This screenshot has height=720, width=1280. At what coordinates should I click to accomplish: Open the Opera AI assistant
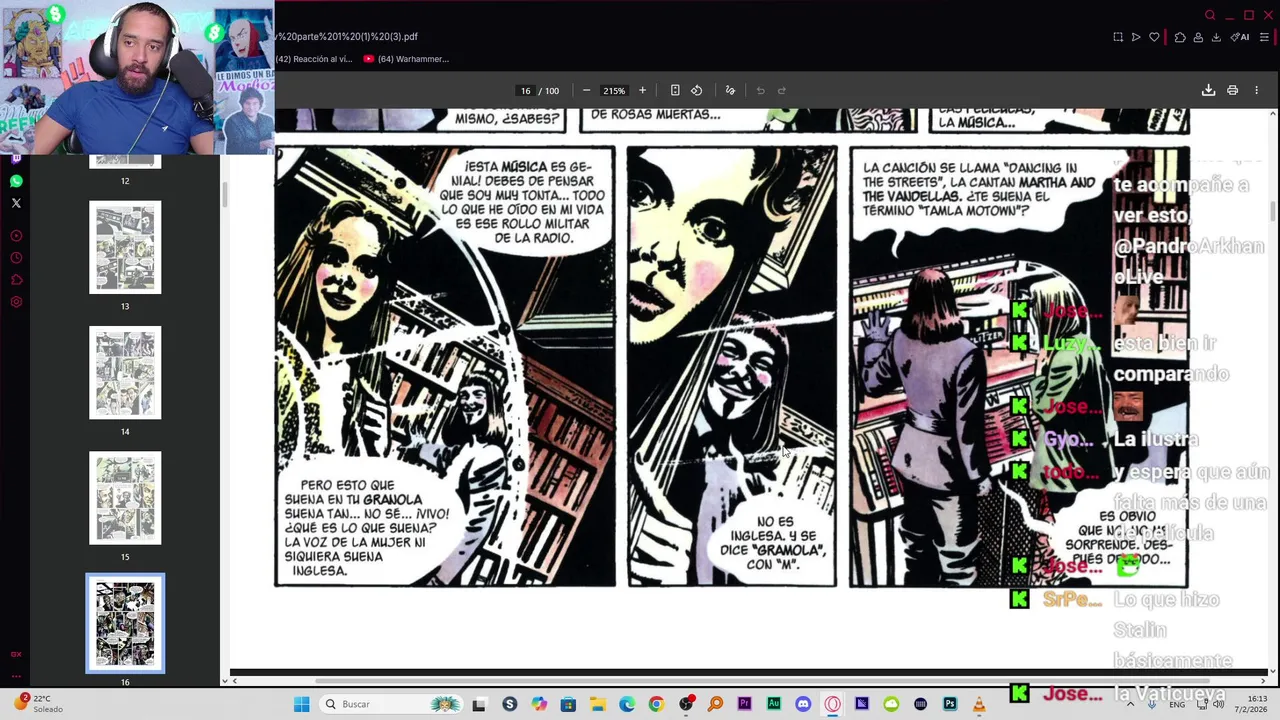1240,37
